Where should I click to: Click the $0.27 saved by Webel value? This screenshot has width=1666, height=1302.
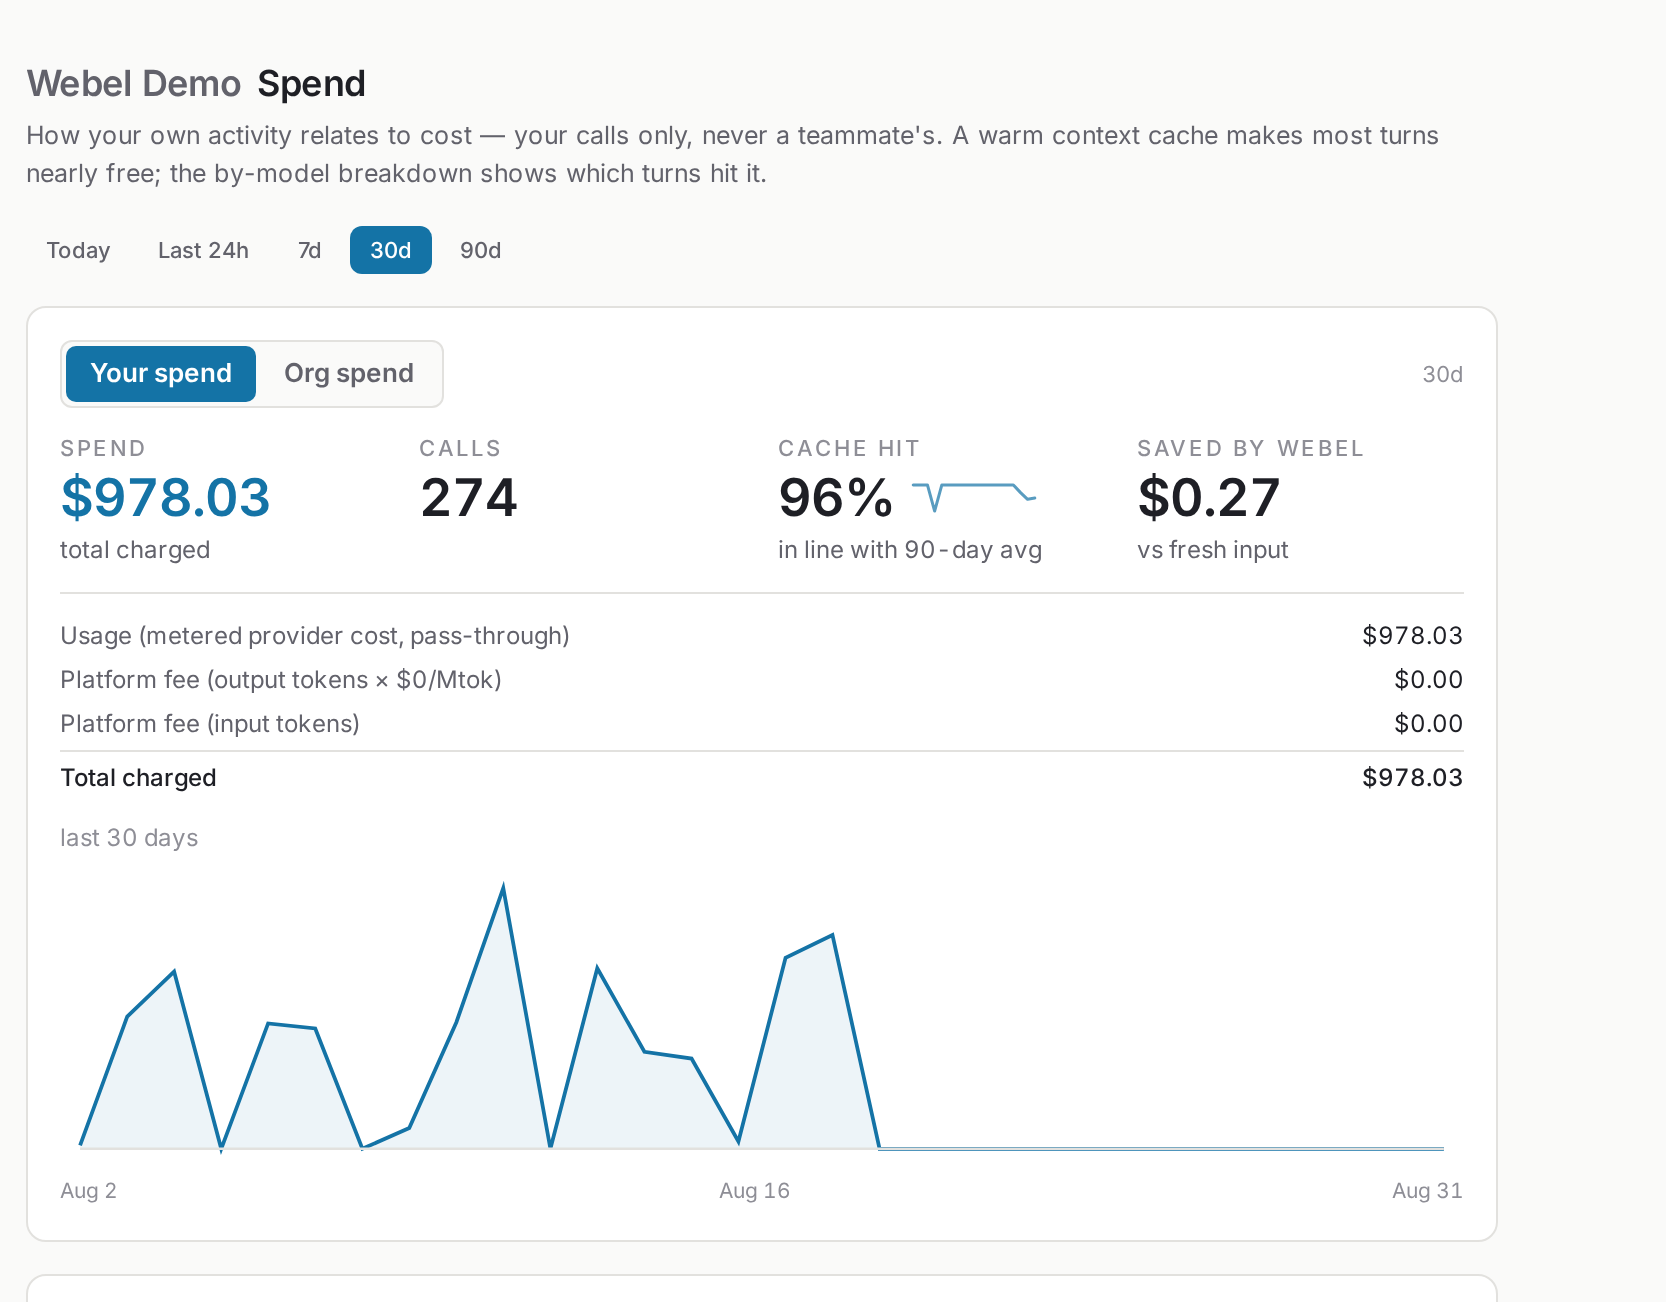click(x=1209, y=498)
